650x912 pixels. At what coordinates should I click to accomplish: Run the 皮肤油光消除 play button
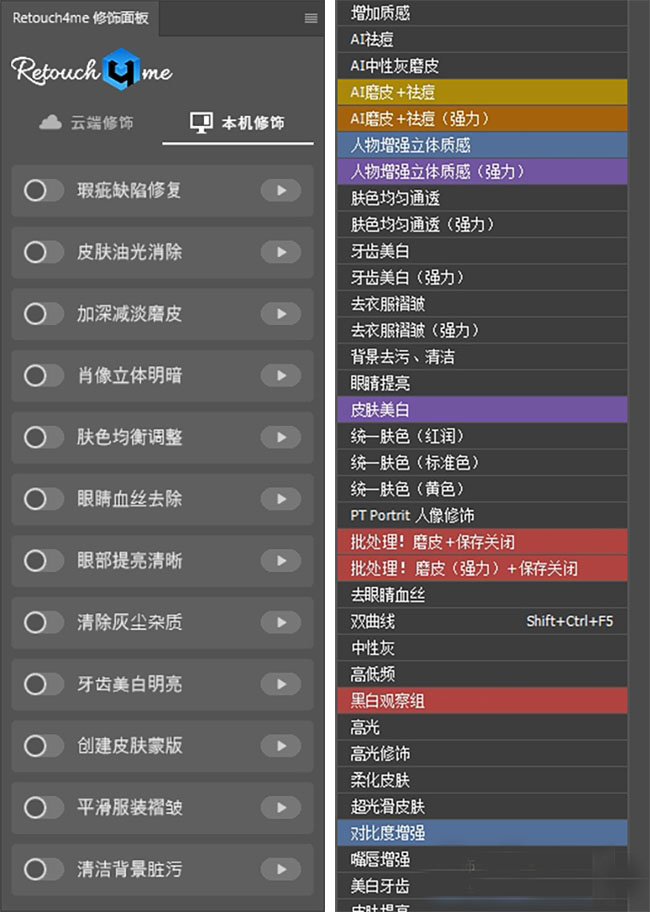click(281, 252)
